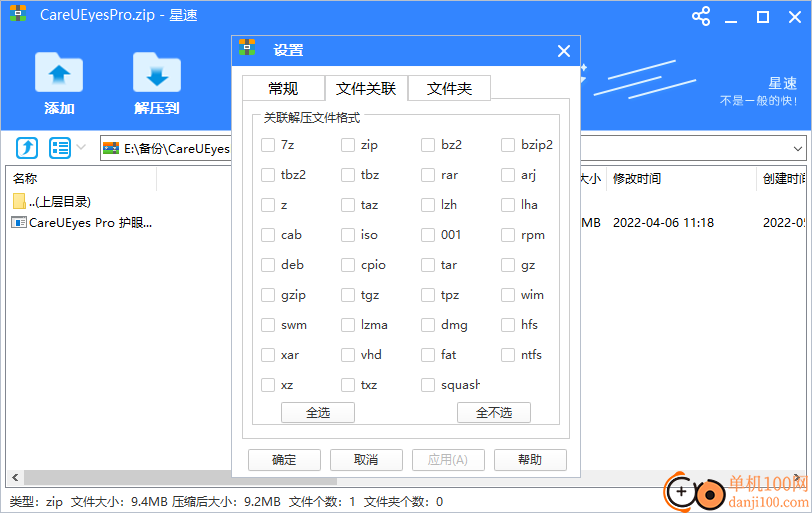Click the list view mode icon

pos(60,148)
